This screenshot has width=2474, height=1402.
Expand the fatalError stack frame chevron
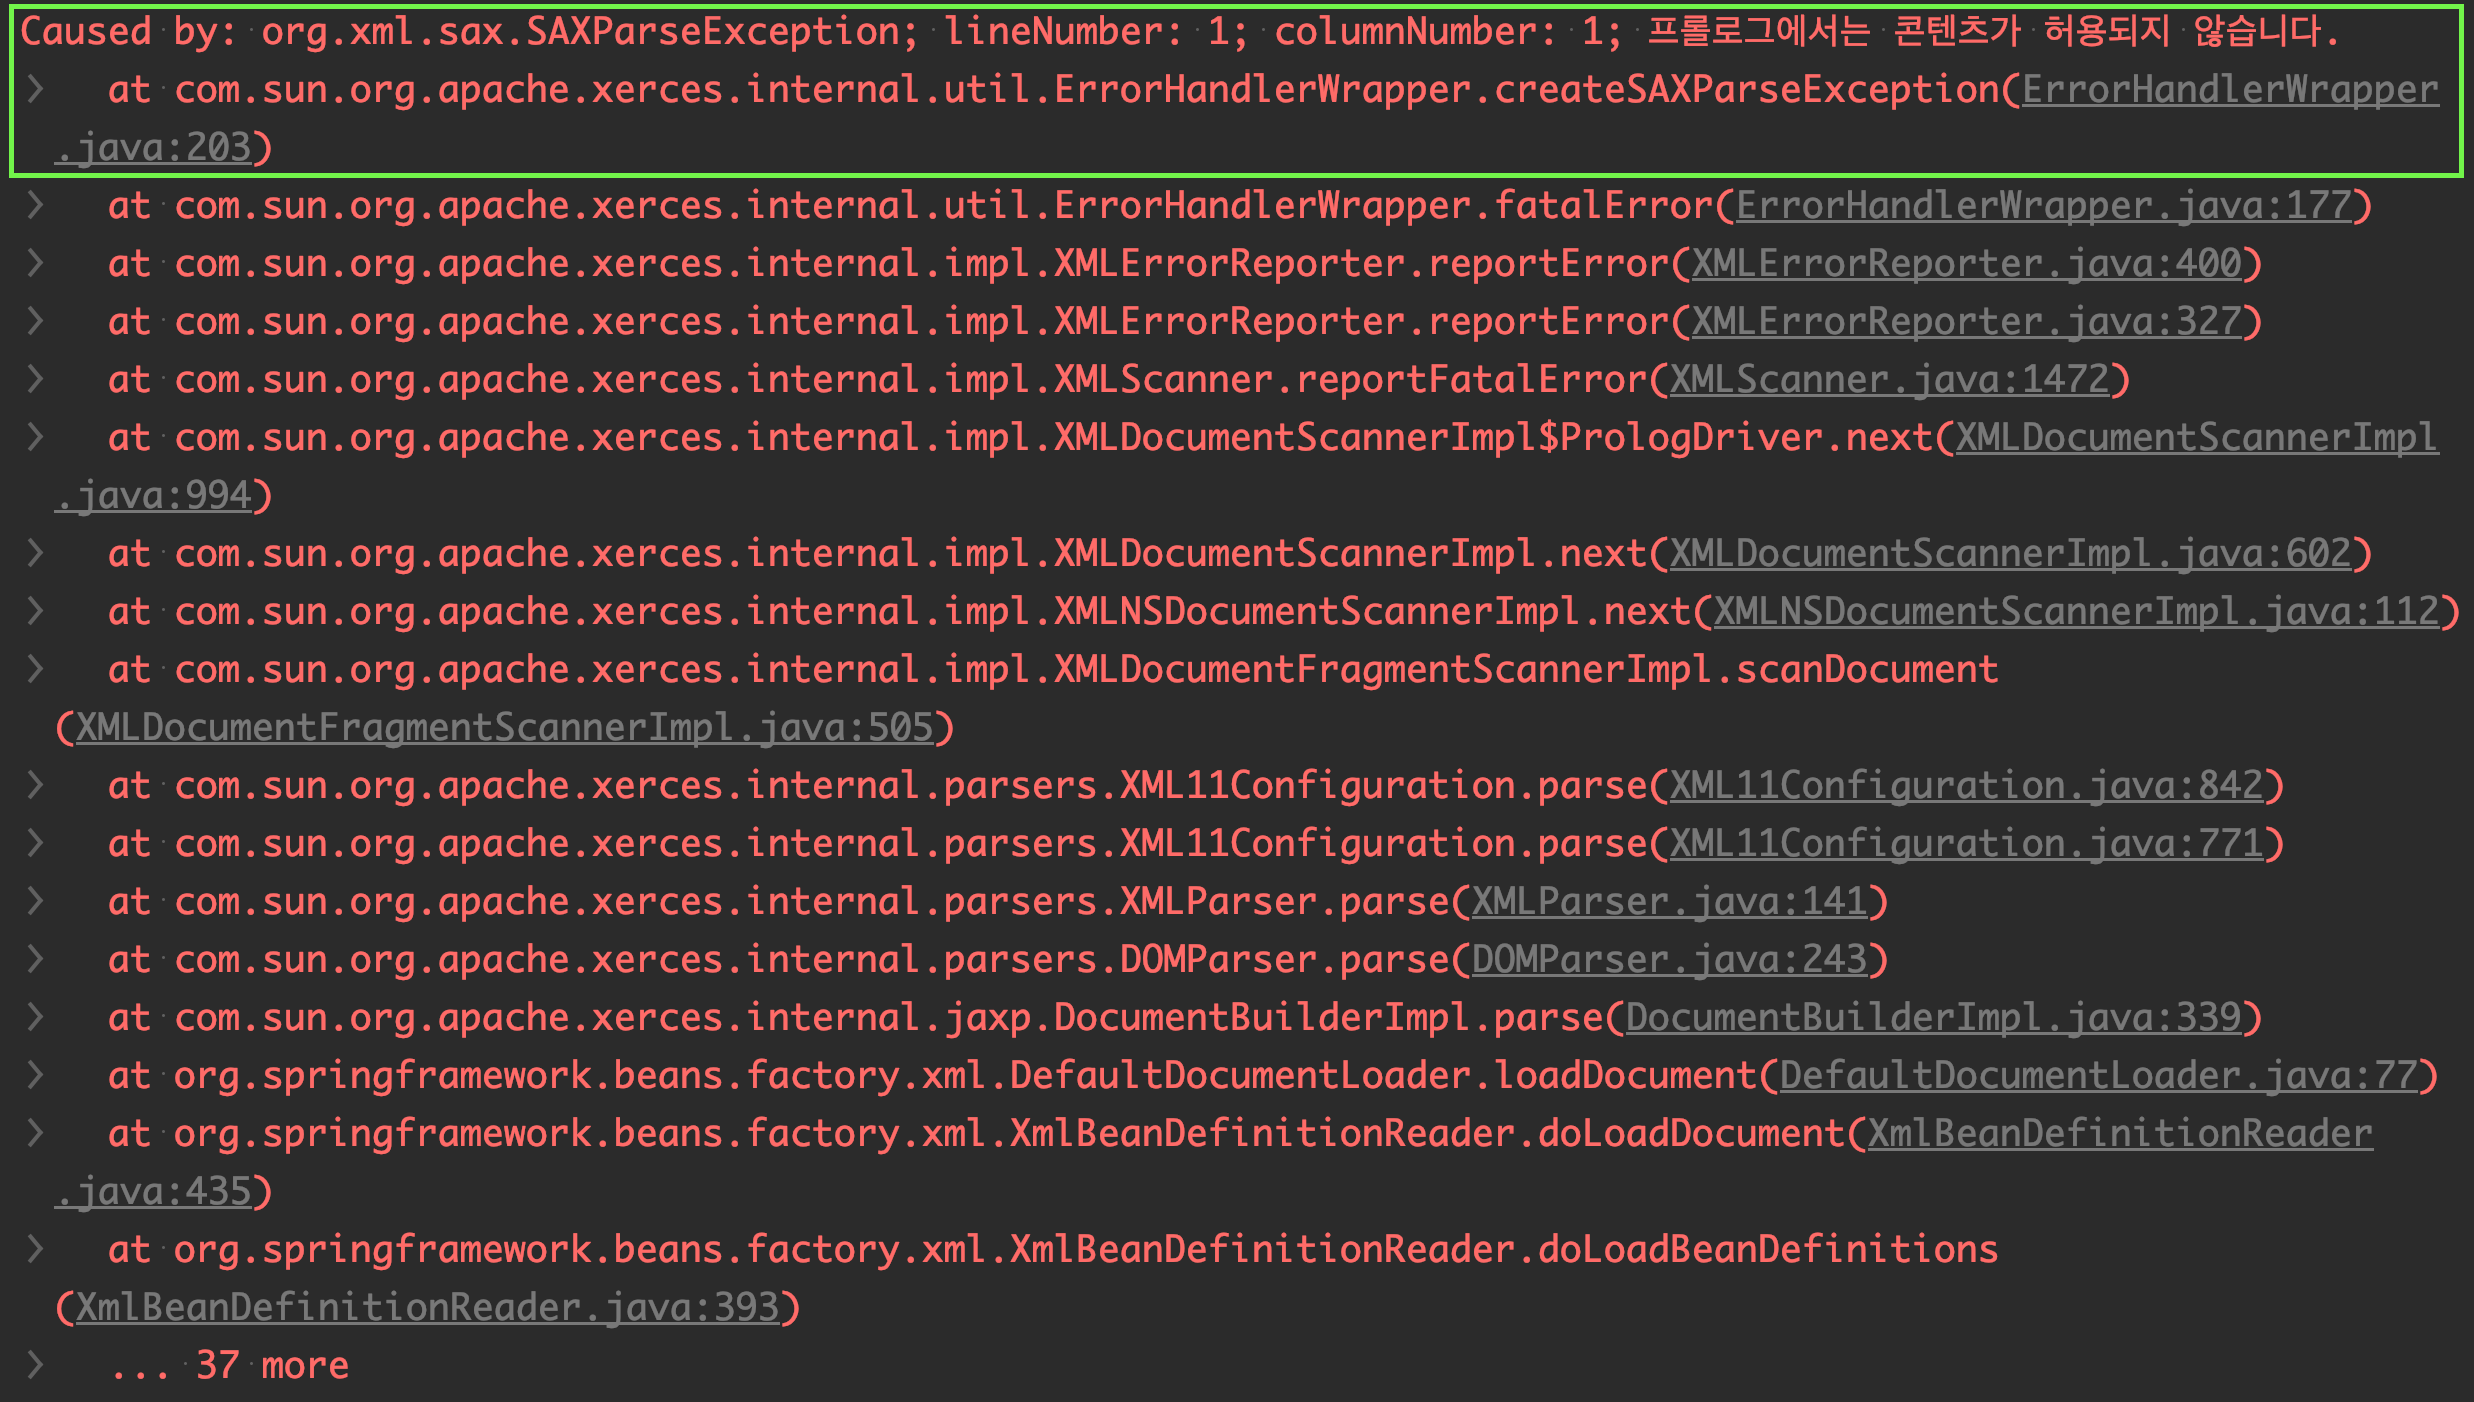[35, 205]
